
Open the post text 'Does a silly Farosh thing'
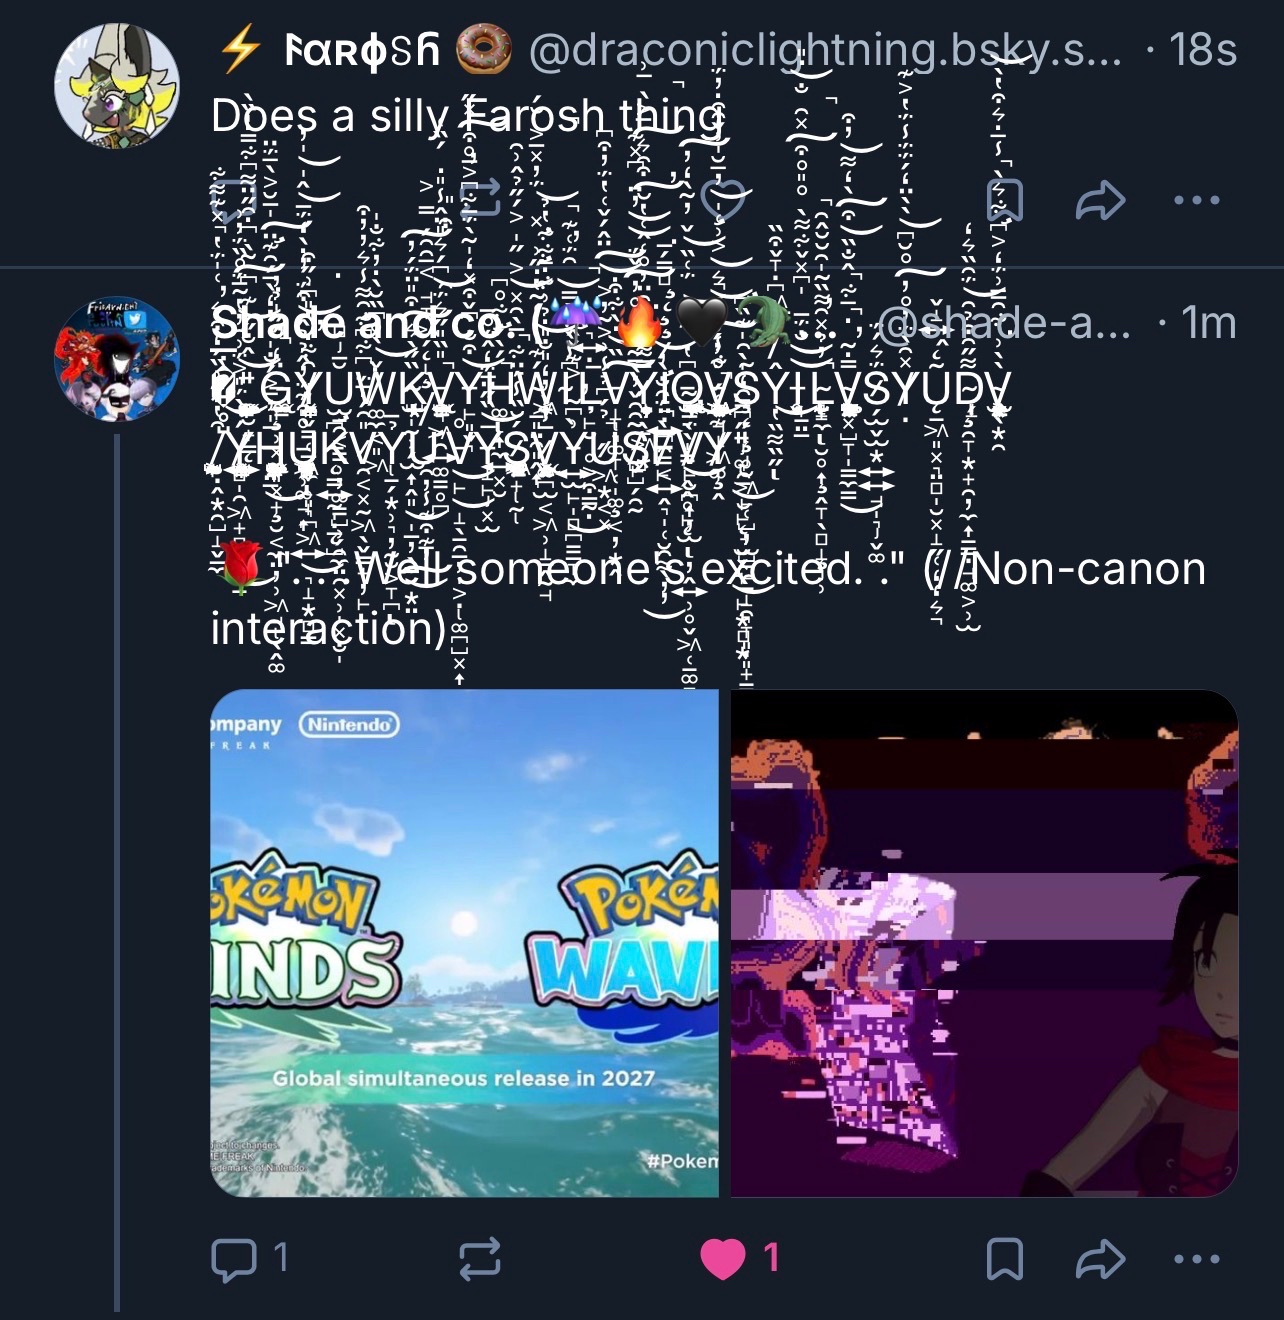(x=467, y=117)
